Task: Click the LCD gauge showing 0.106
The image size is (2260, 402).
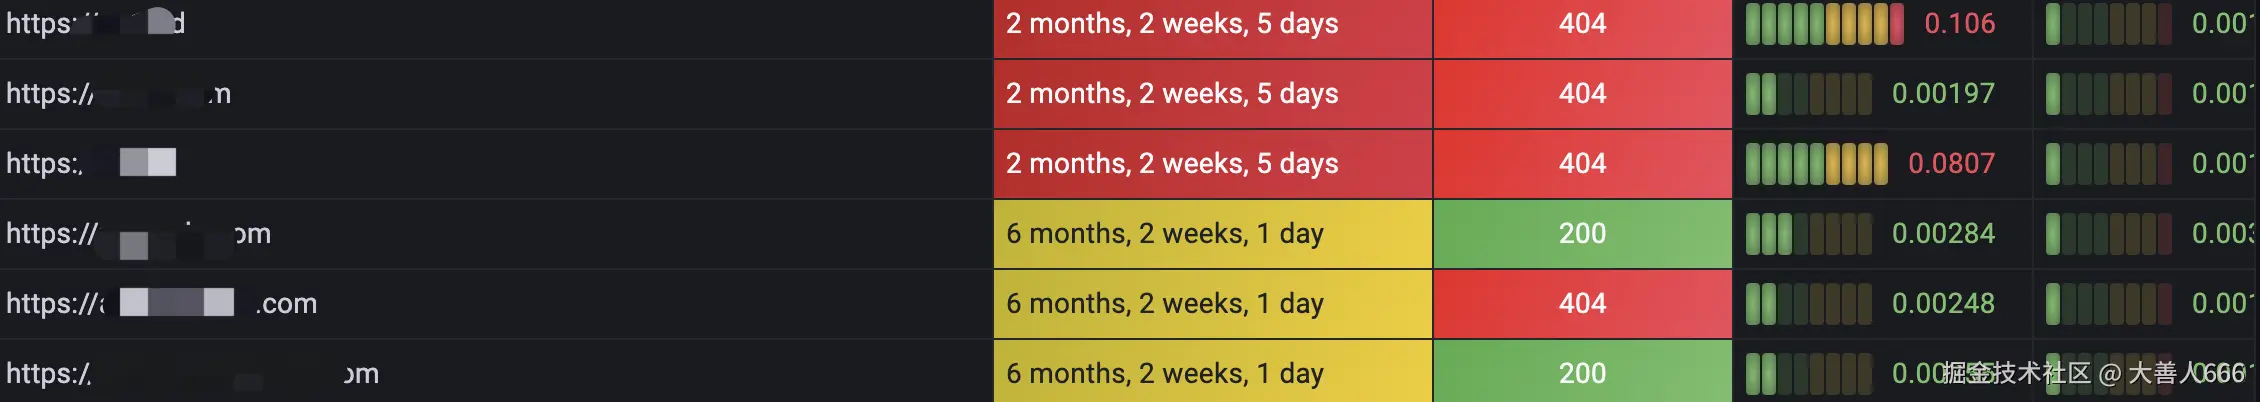Action: 1824,24
